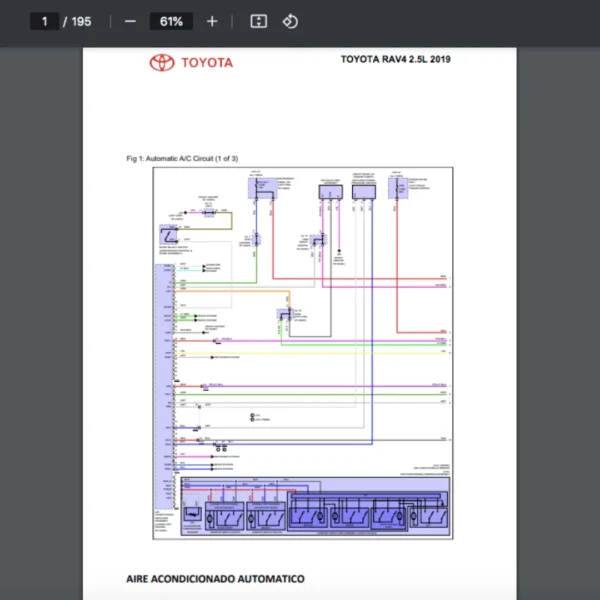Click the zoom out minus icon
This screenshot has width=600, height=600.
(x=130, y=21)
